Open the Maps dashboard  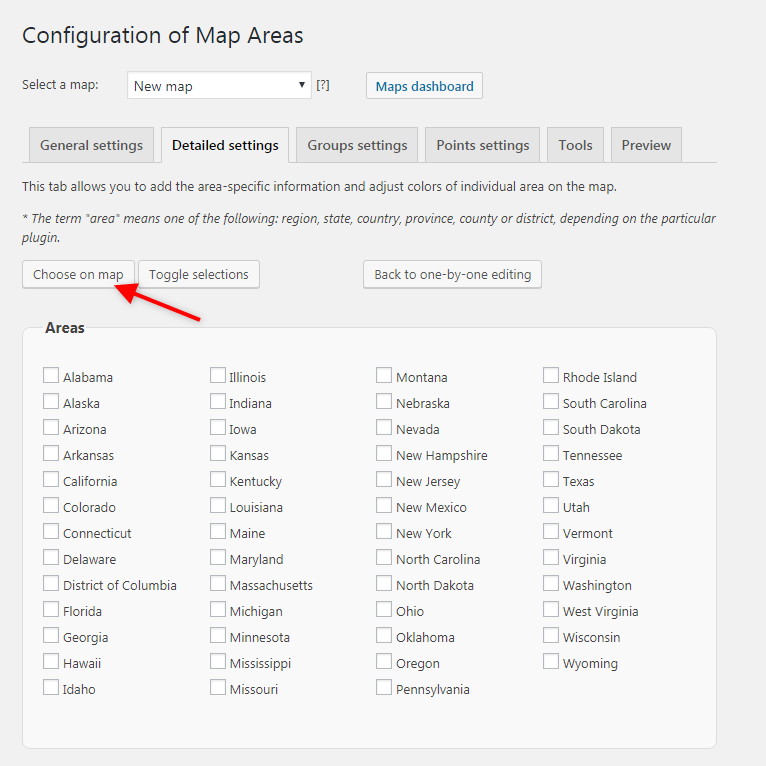coord(424,86)
